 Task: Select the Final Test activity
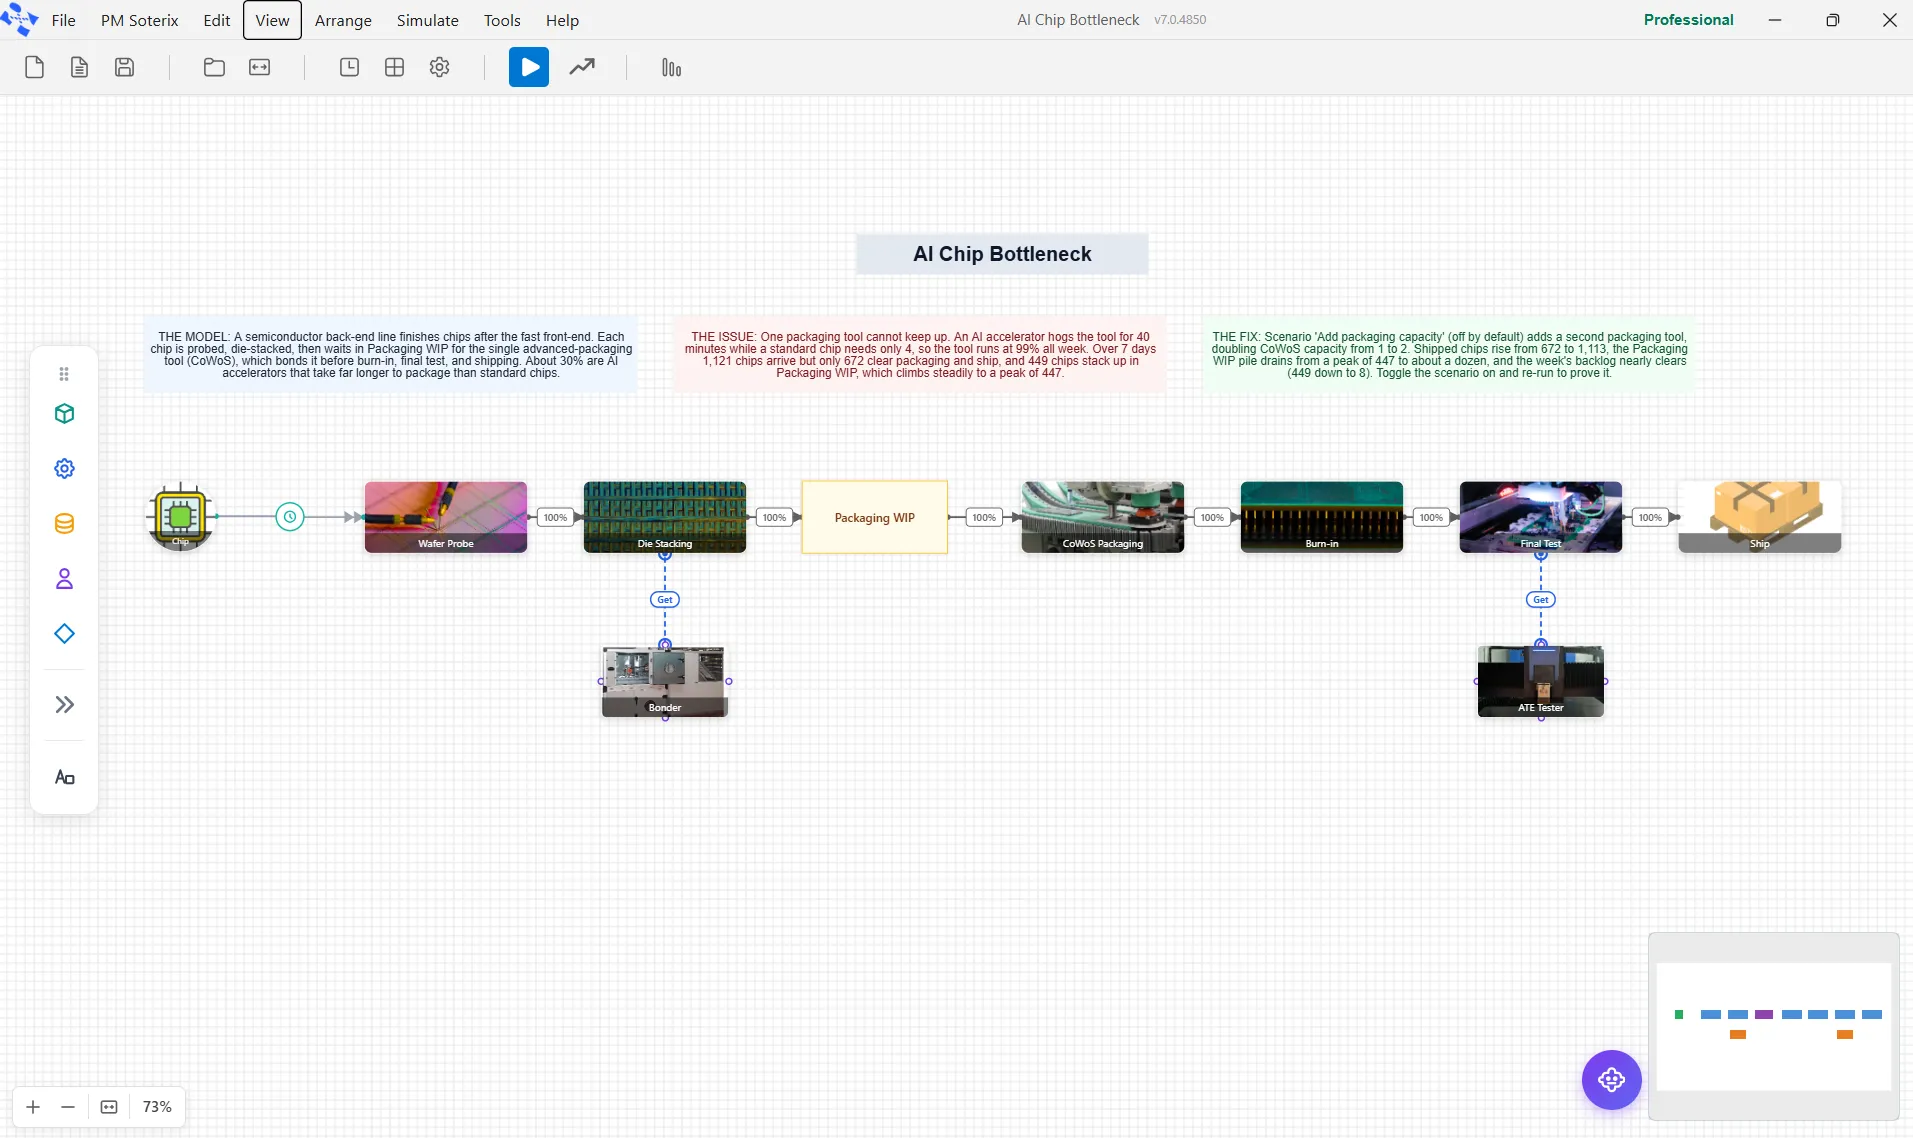pyautogui.click(x=1541, y=517)
